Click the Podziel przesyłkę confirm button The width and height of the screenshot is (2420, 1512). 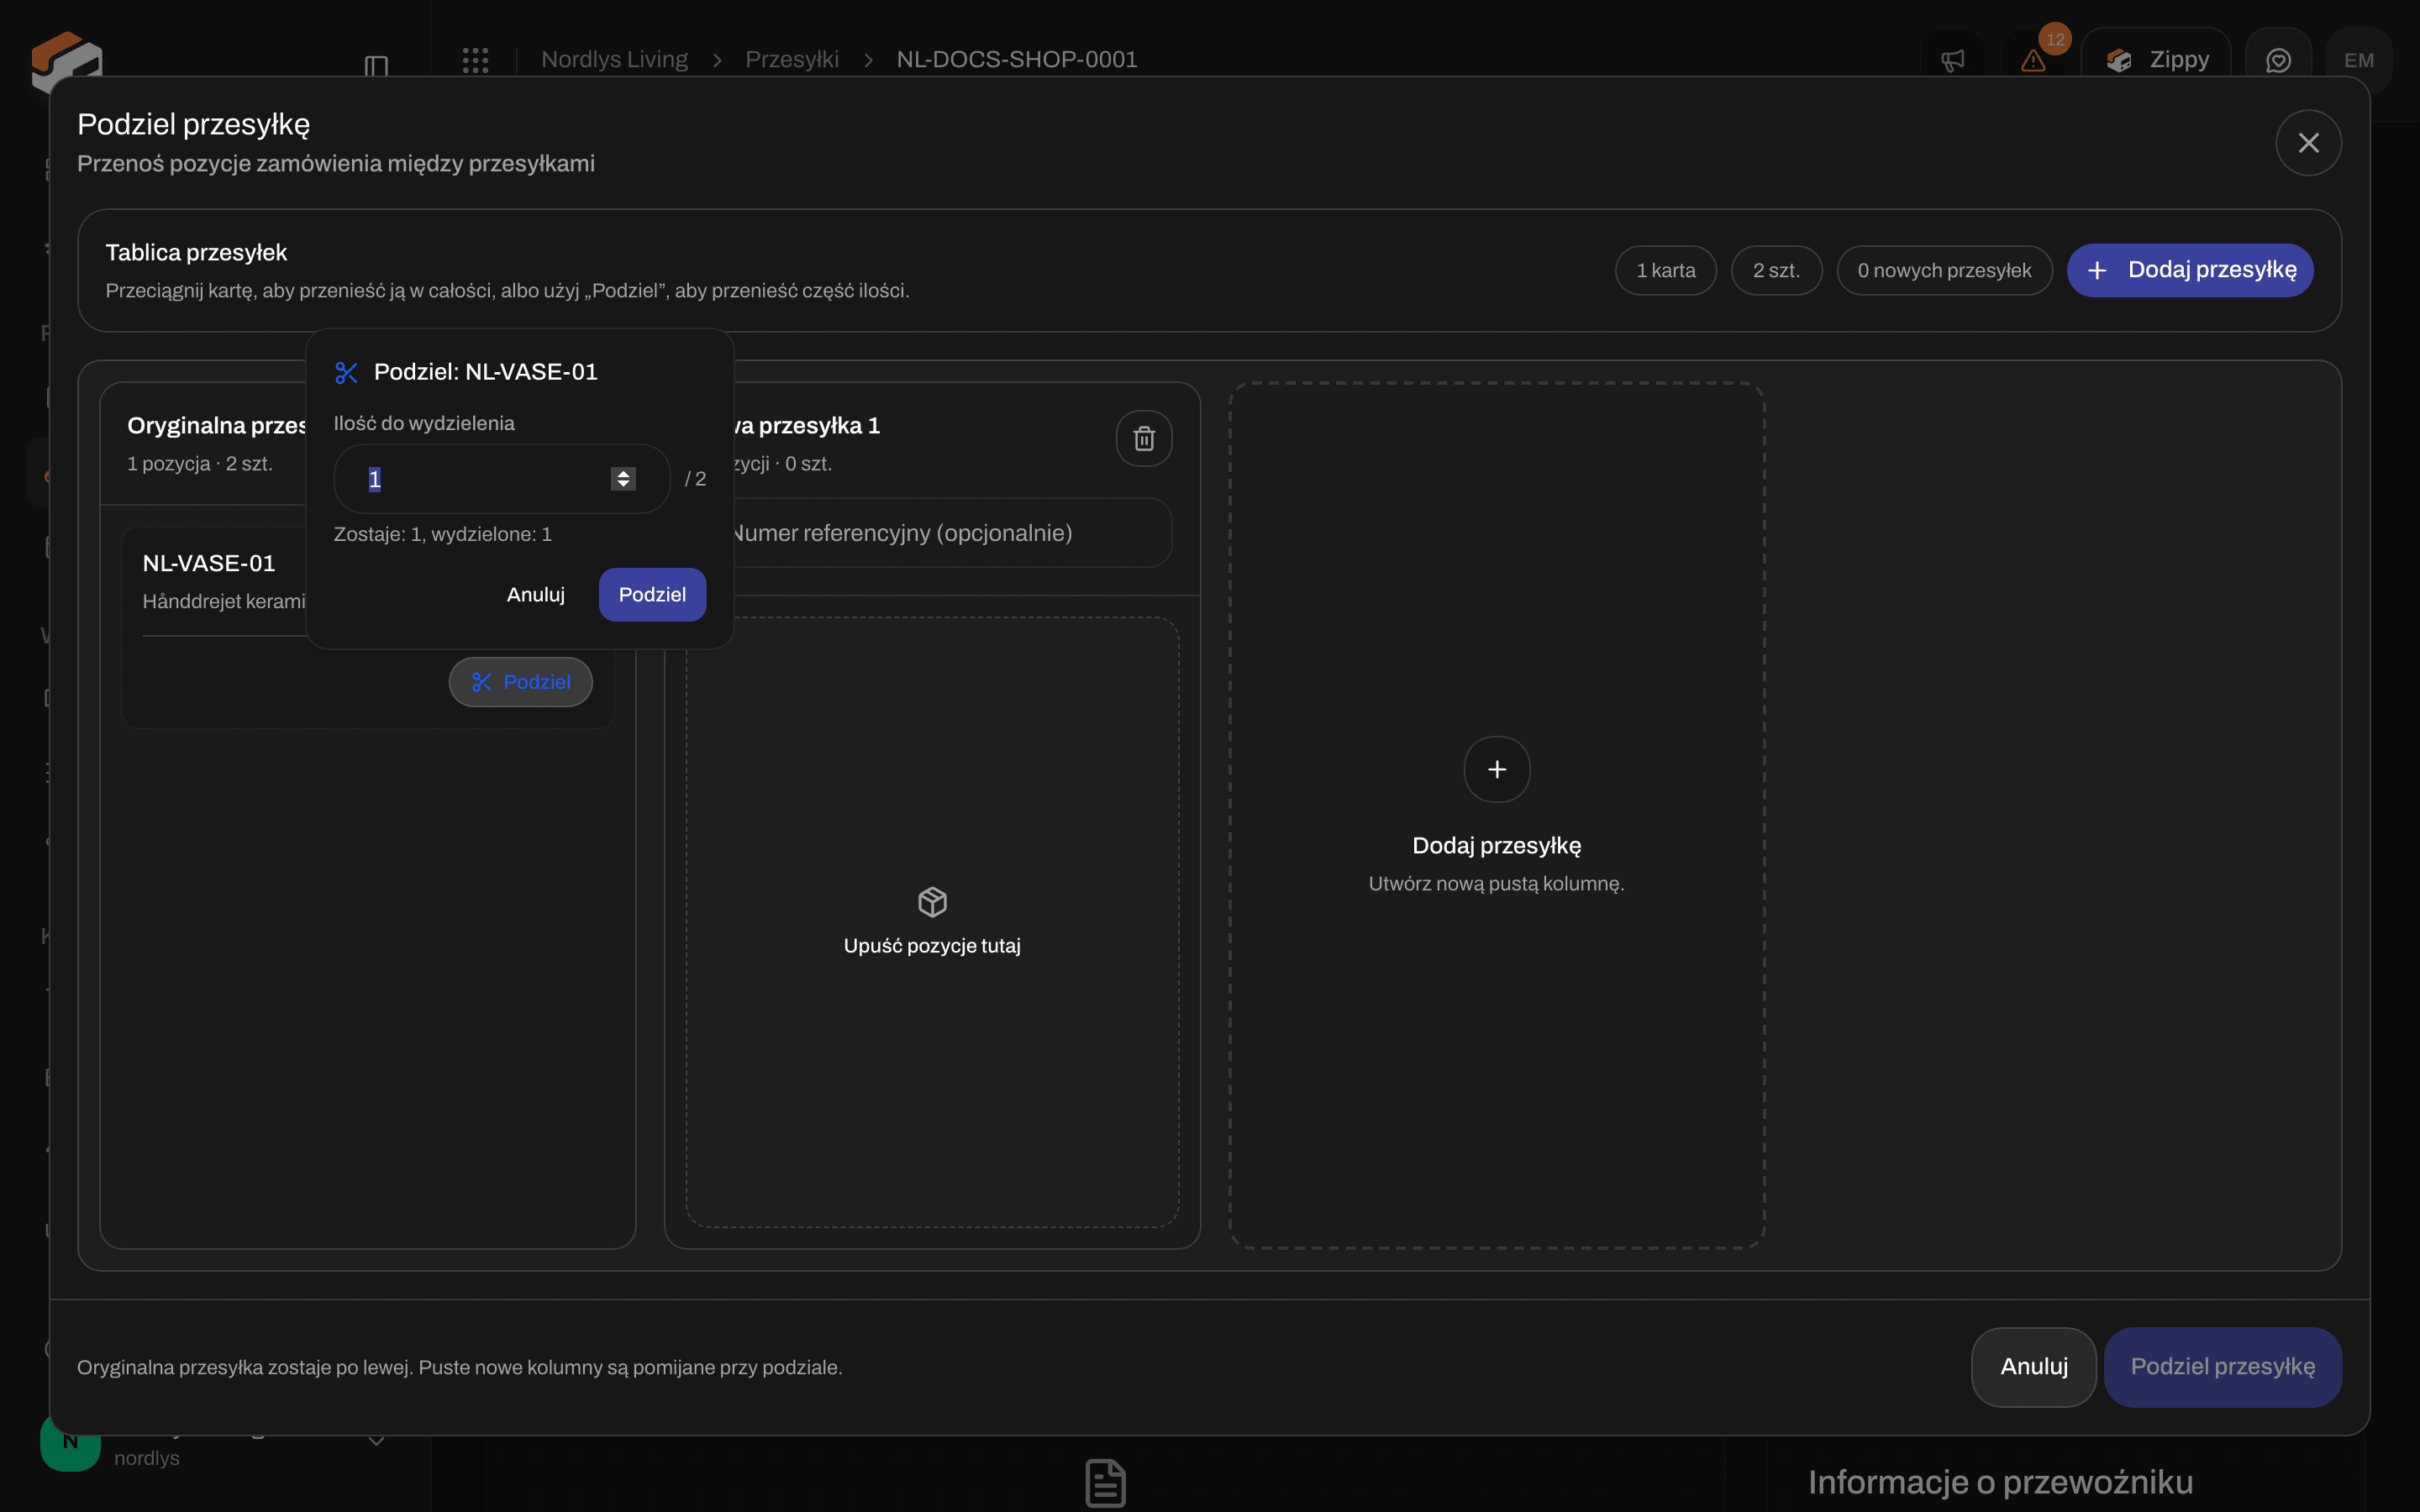point(2222,1367)
